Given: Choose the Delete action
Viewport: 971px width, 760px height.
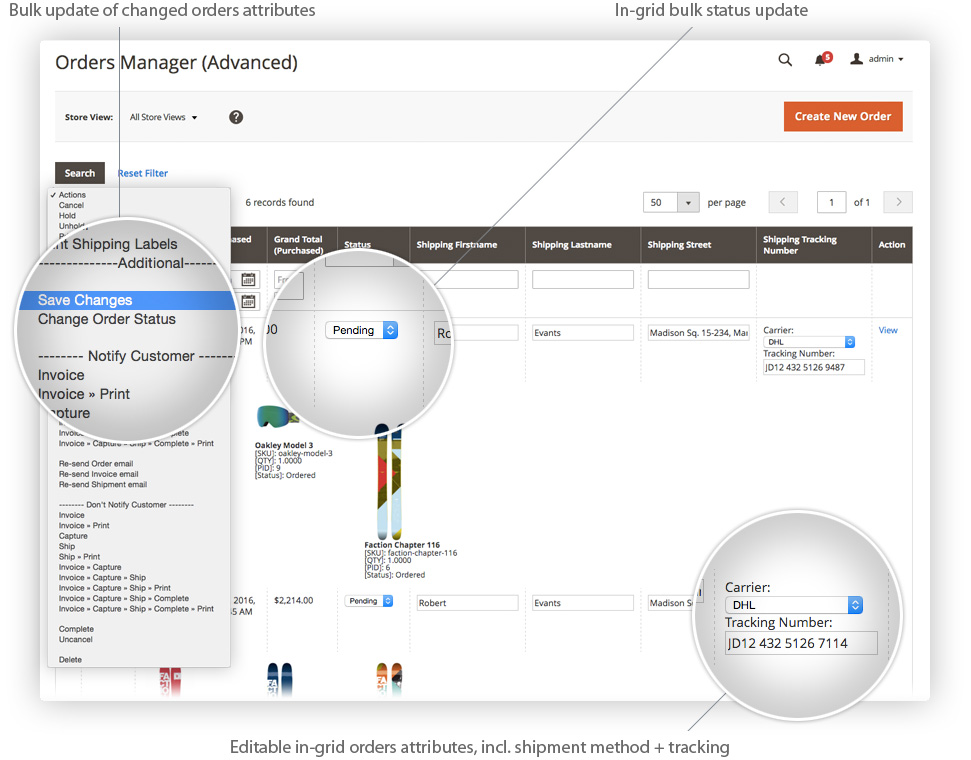Looking at the screenshot, I should click(70, 660).
